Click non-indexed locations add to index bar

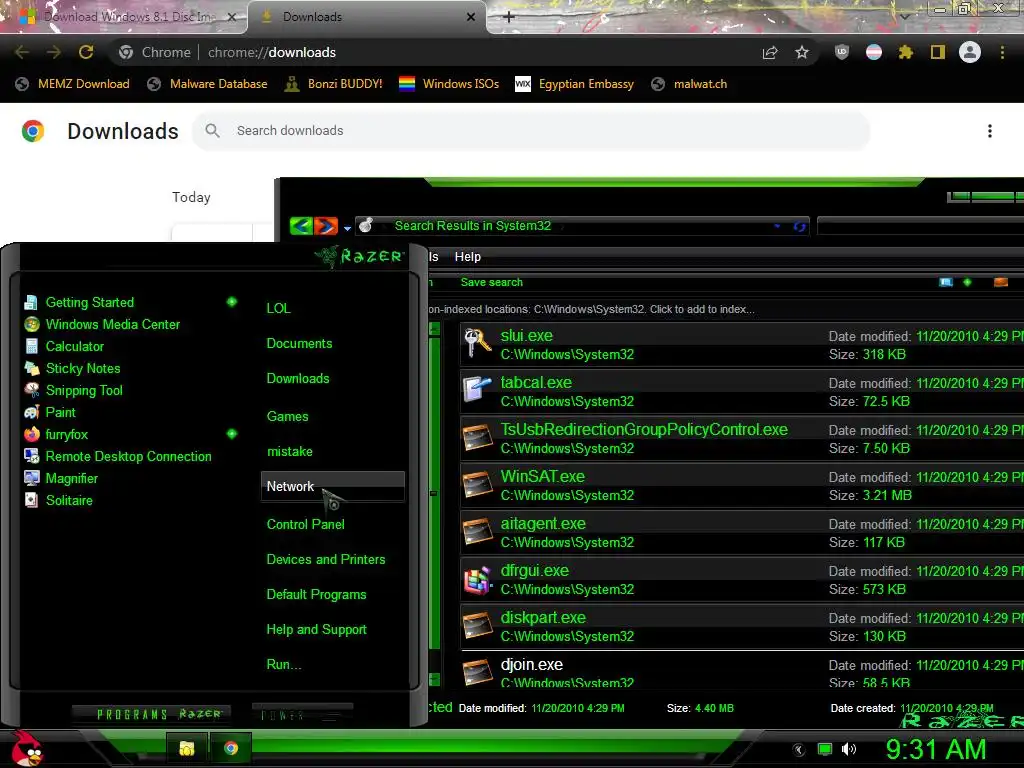(725, 309)
